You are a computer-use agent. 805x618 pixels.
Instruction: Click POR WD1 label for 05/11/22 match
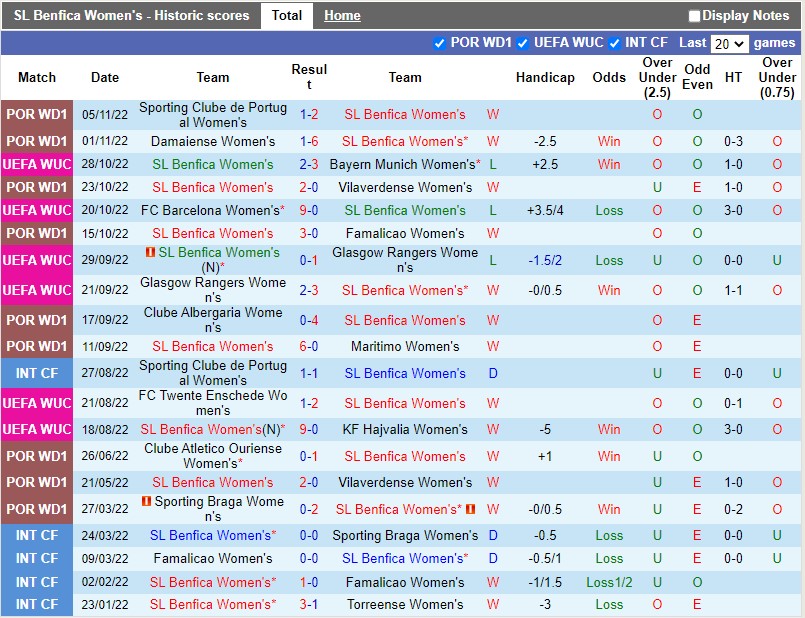pos(37,114)
